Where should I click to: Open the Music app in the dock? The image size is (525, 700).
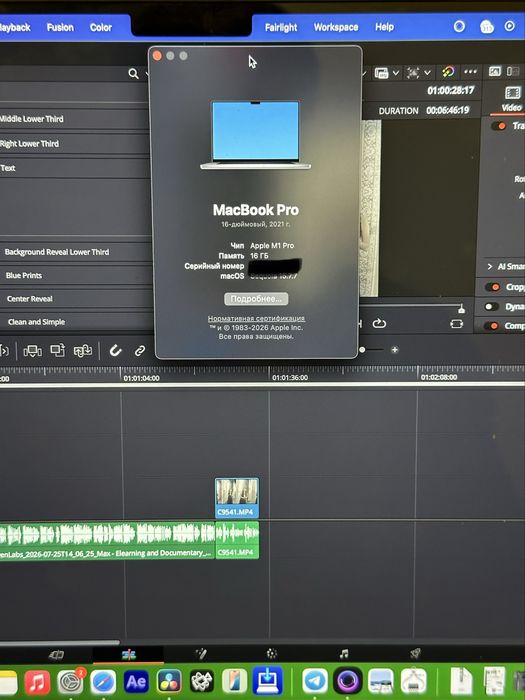coord(37,682)
